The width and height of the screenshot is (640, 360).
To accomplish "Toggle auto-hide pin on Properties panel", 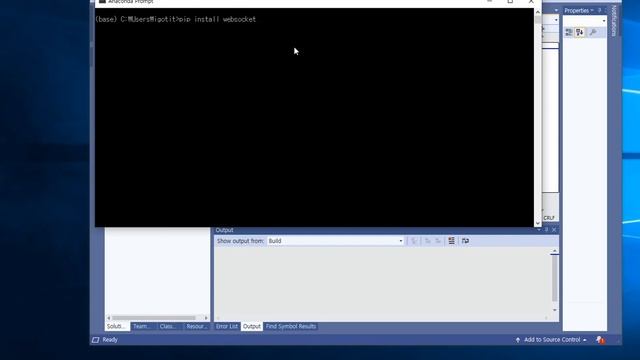I will [600, 10].
